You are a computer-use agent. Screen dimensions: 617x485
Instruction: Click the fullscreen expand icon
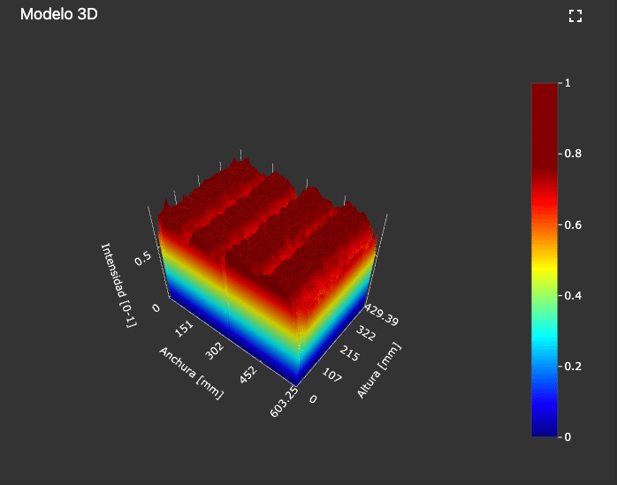pyautogui.click(x=575, y=16)
